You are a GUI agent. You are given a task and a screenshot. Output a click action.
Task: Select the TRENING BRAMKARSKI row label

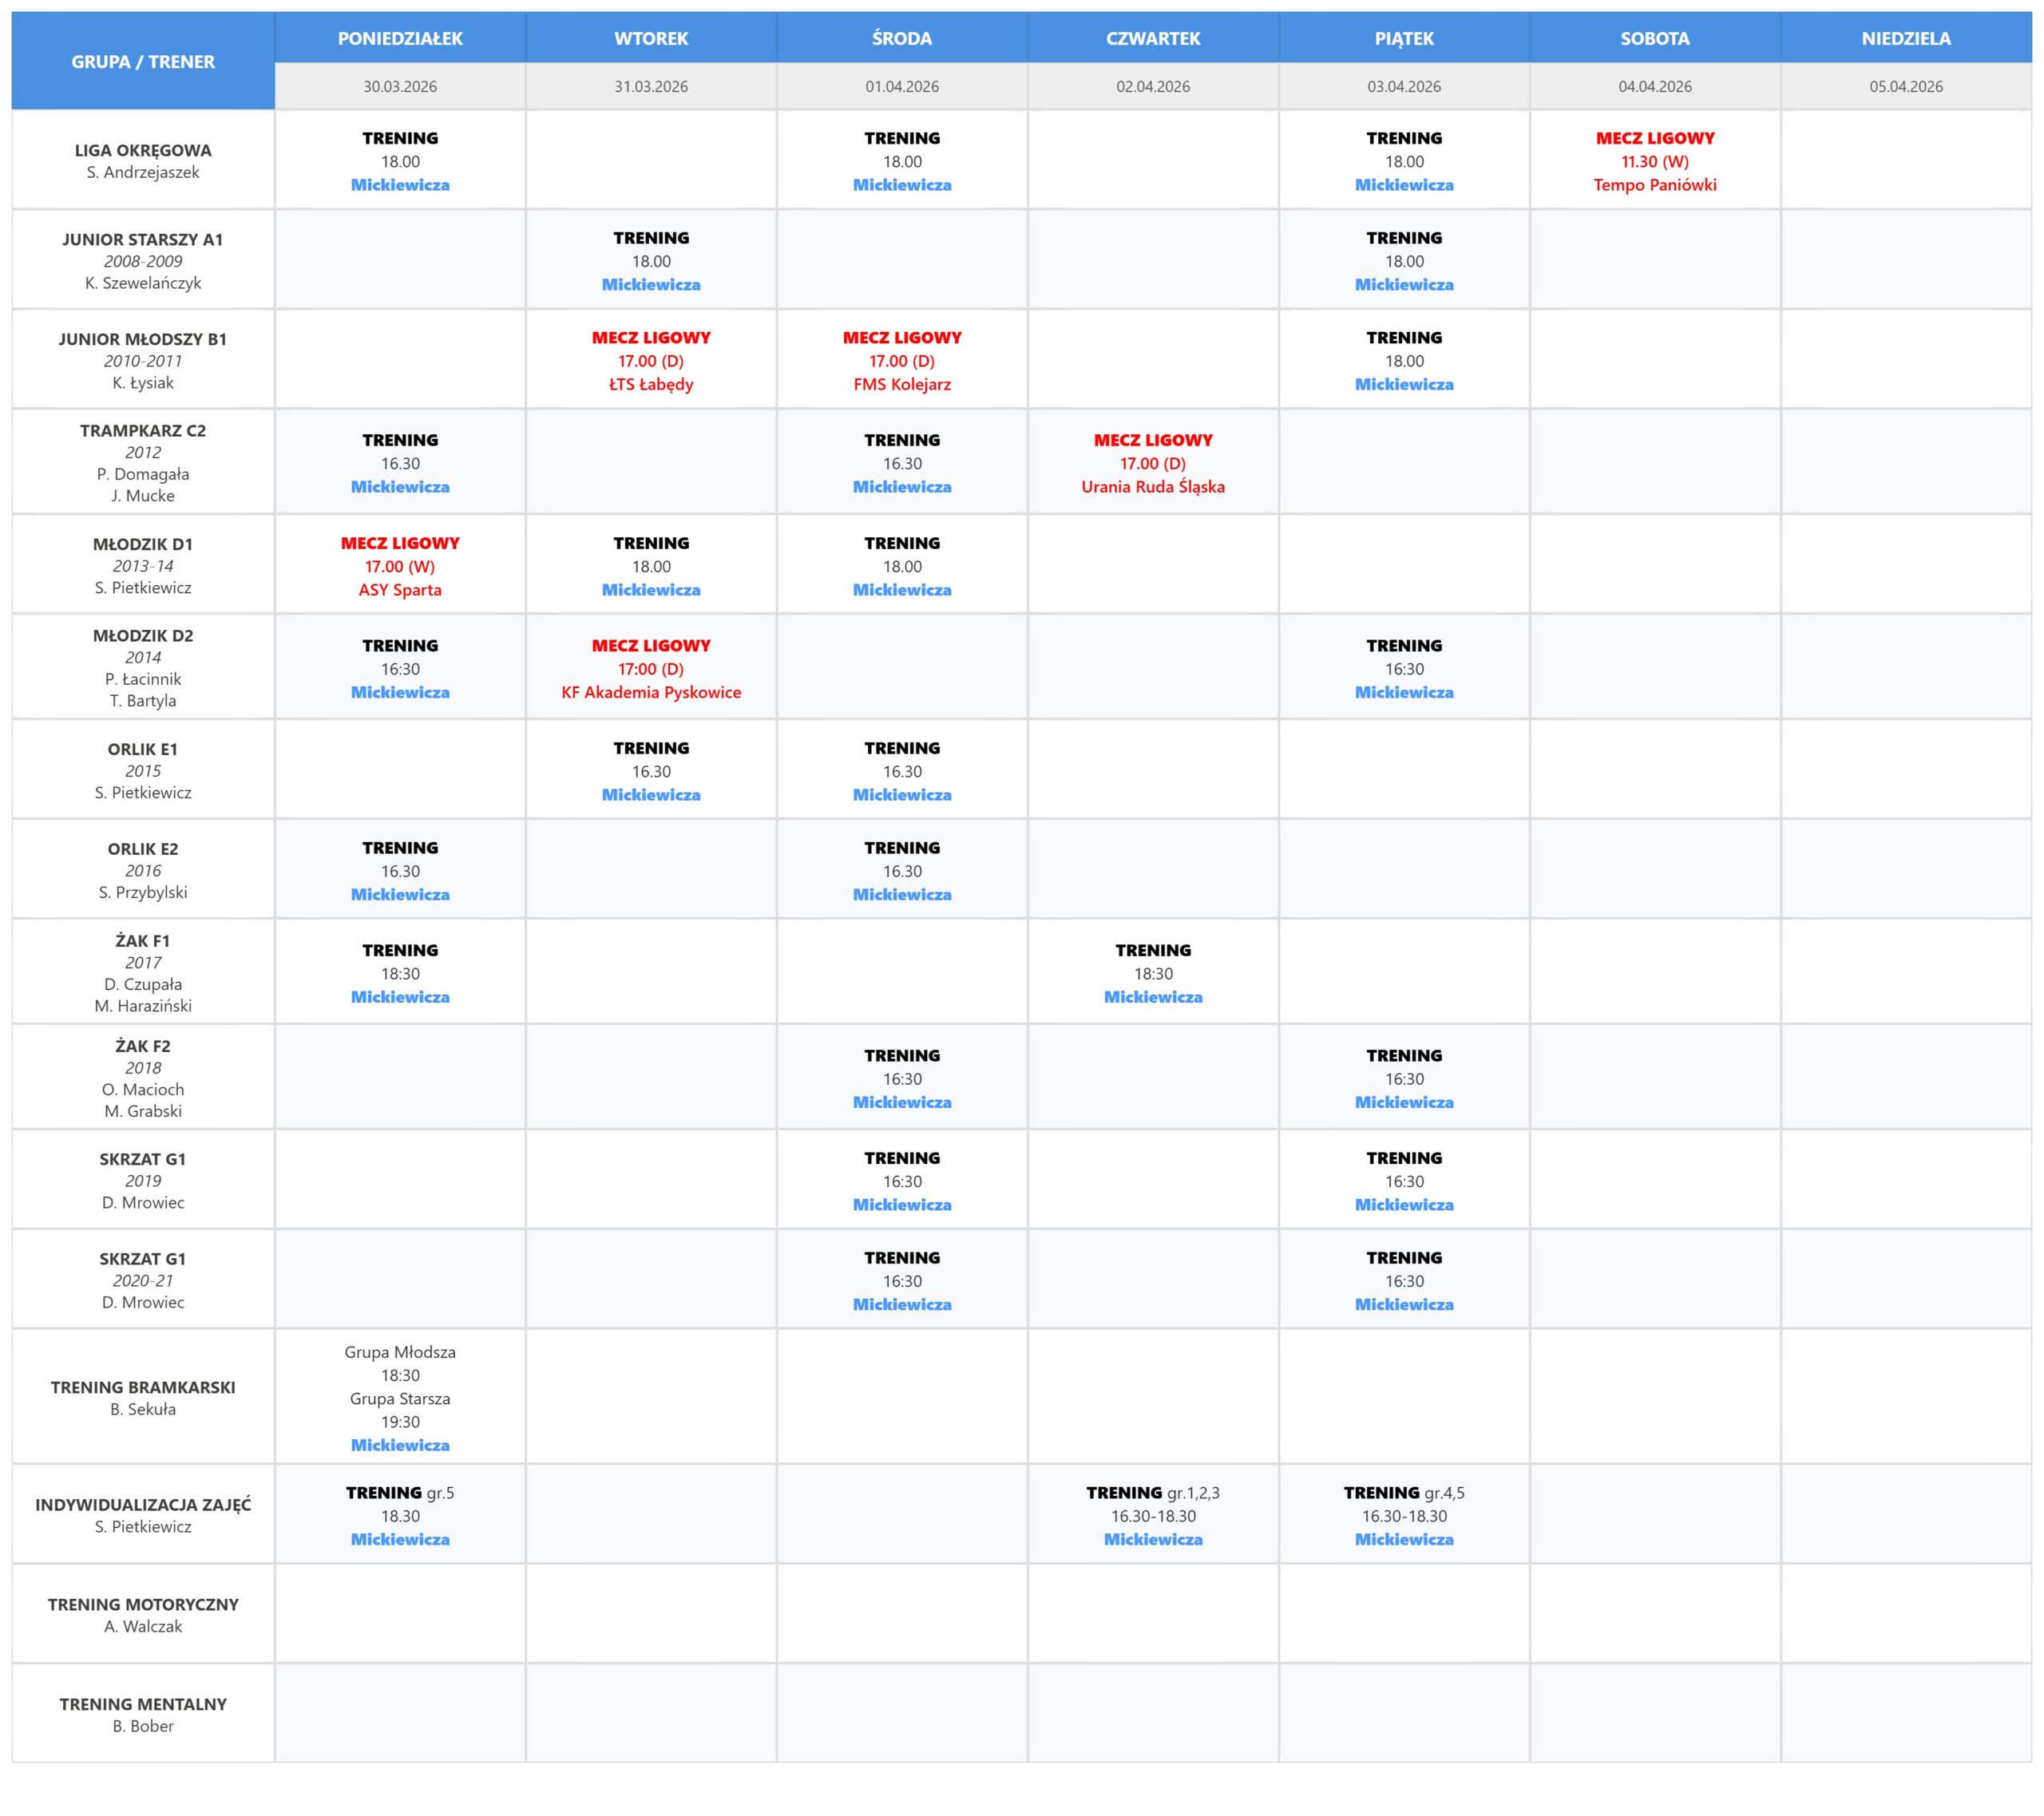[x=143, y=1387]
